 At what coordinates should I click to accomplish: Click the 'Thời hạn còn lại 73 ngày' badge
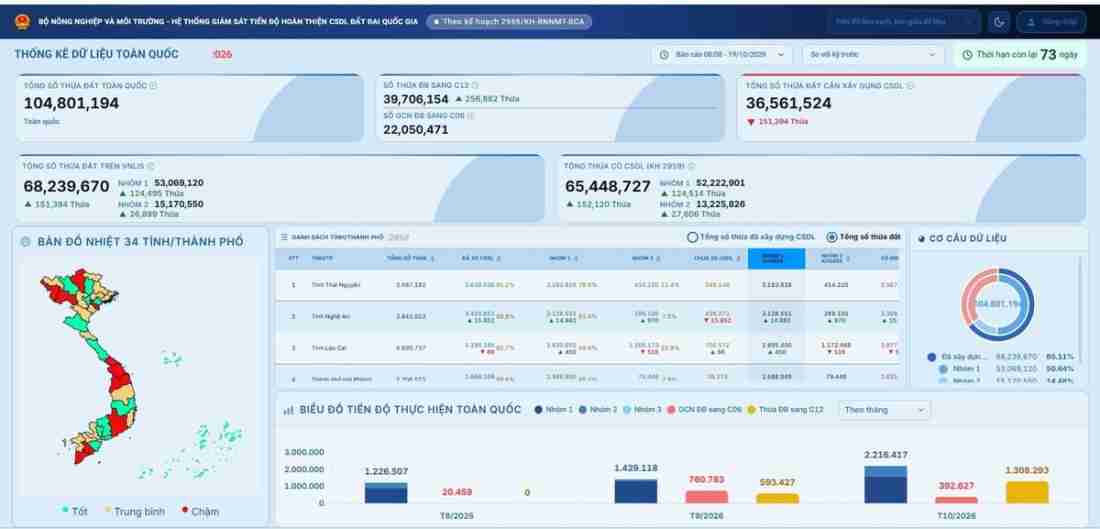(x=1020, y=55)
